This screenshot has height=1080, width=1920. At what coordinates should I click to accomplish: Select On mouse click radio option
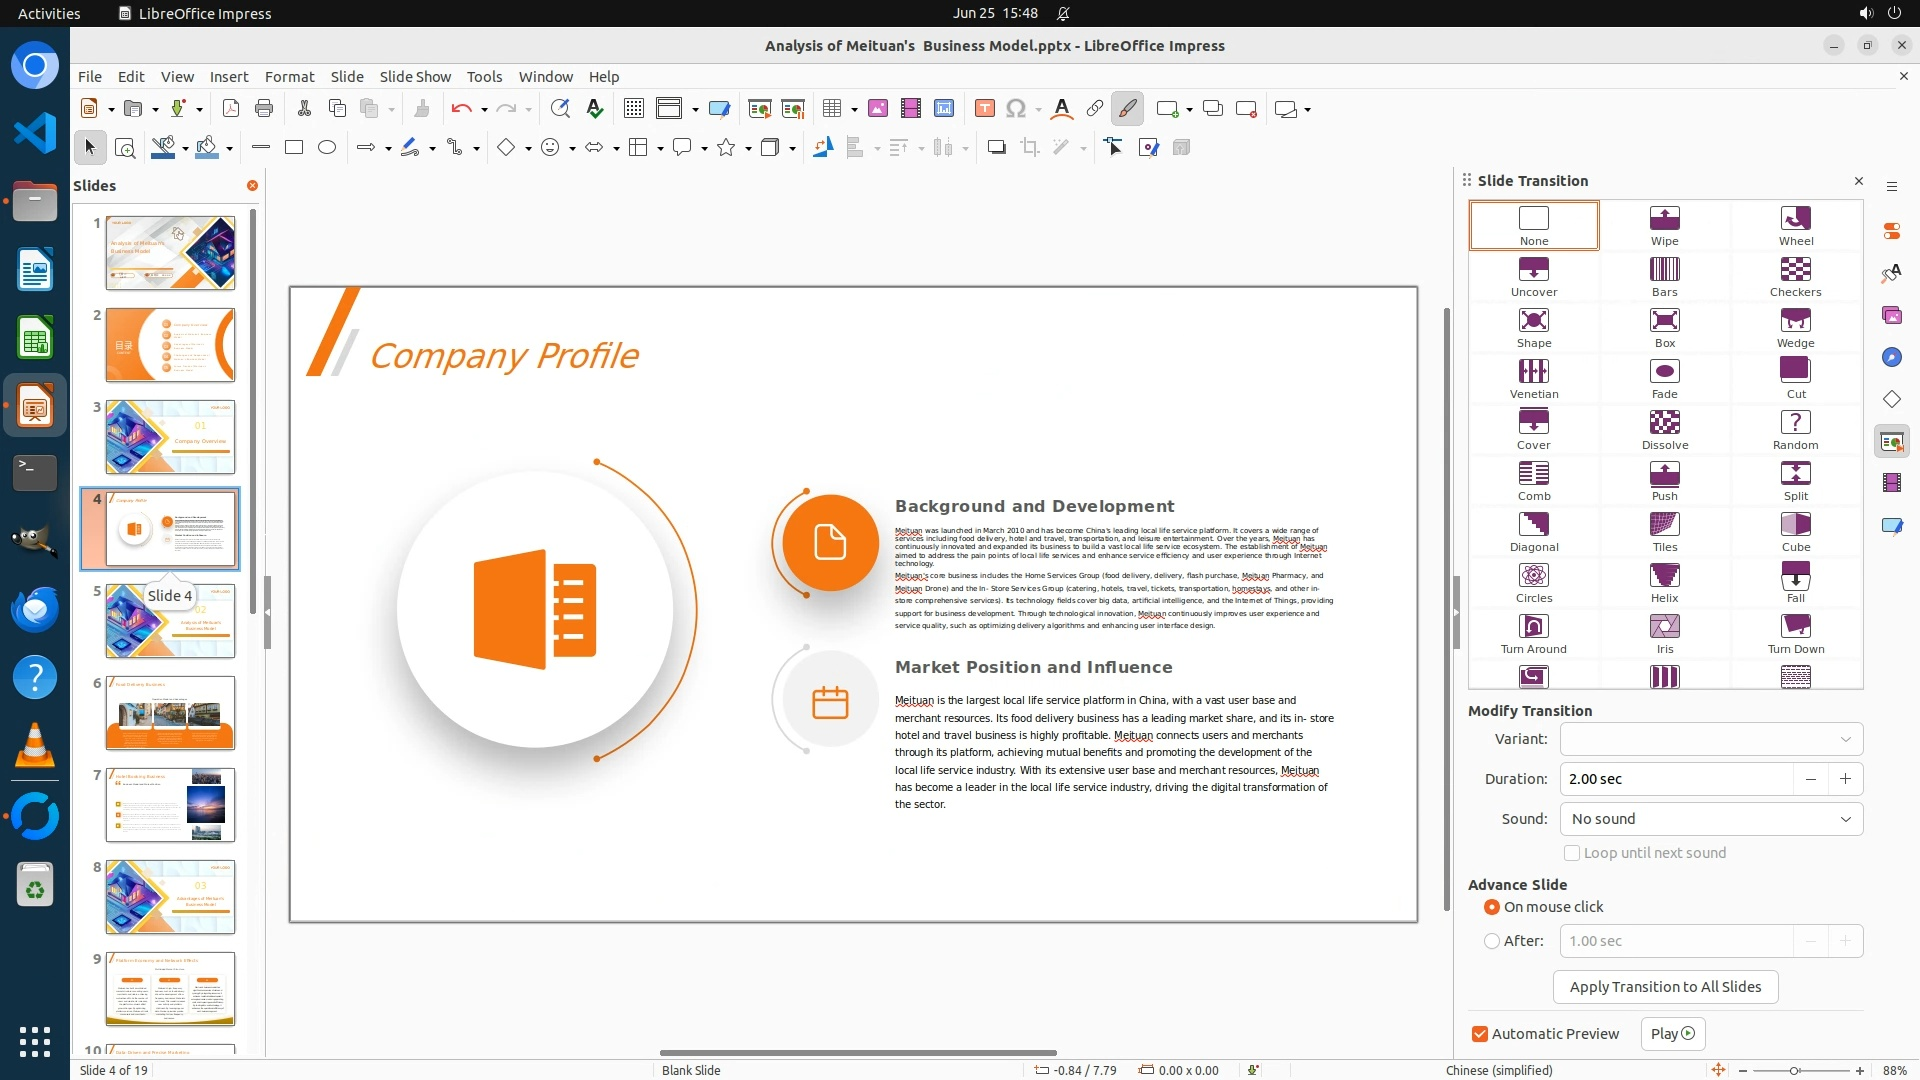point(1492,907)
